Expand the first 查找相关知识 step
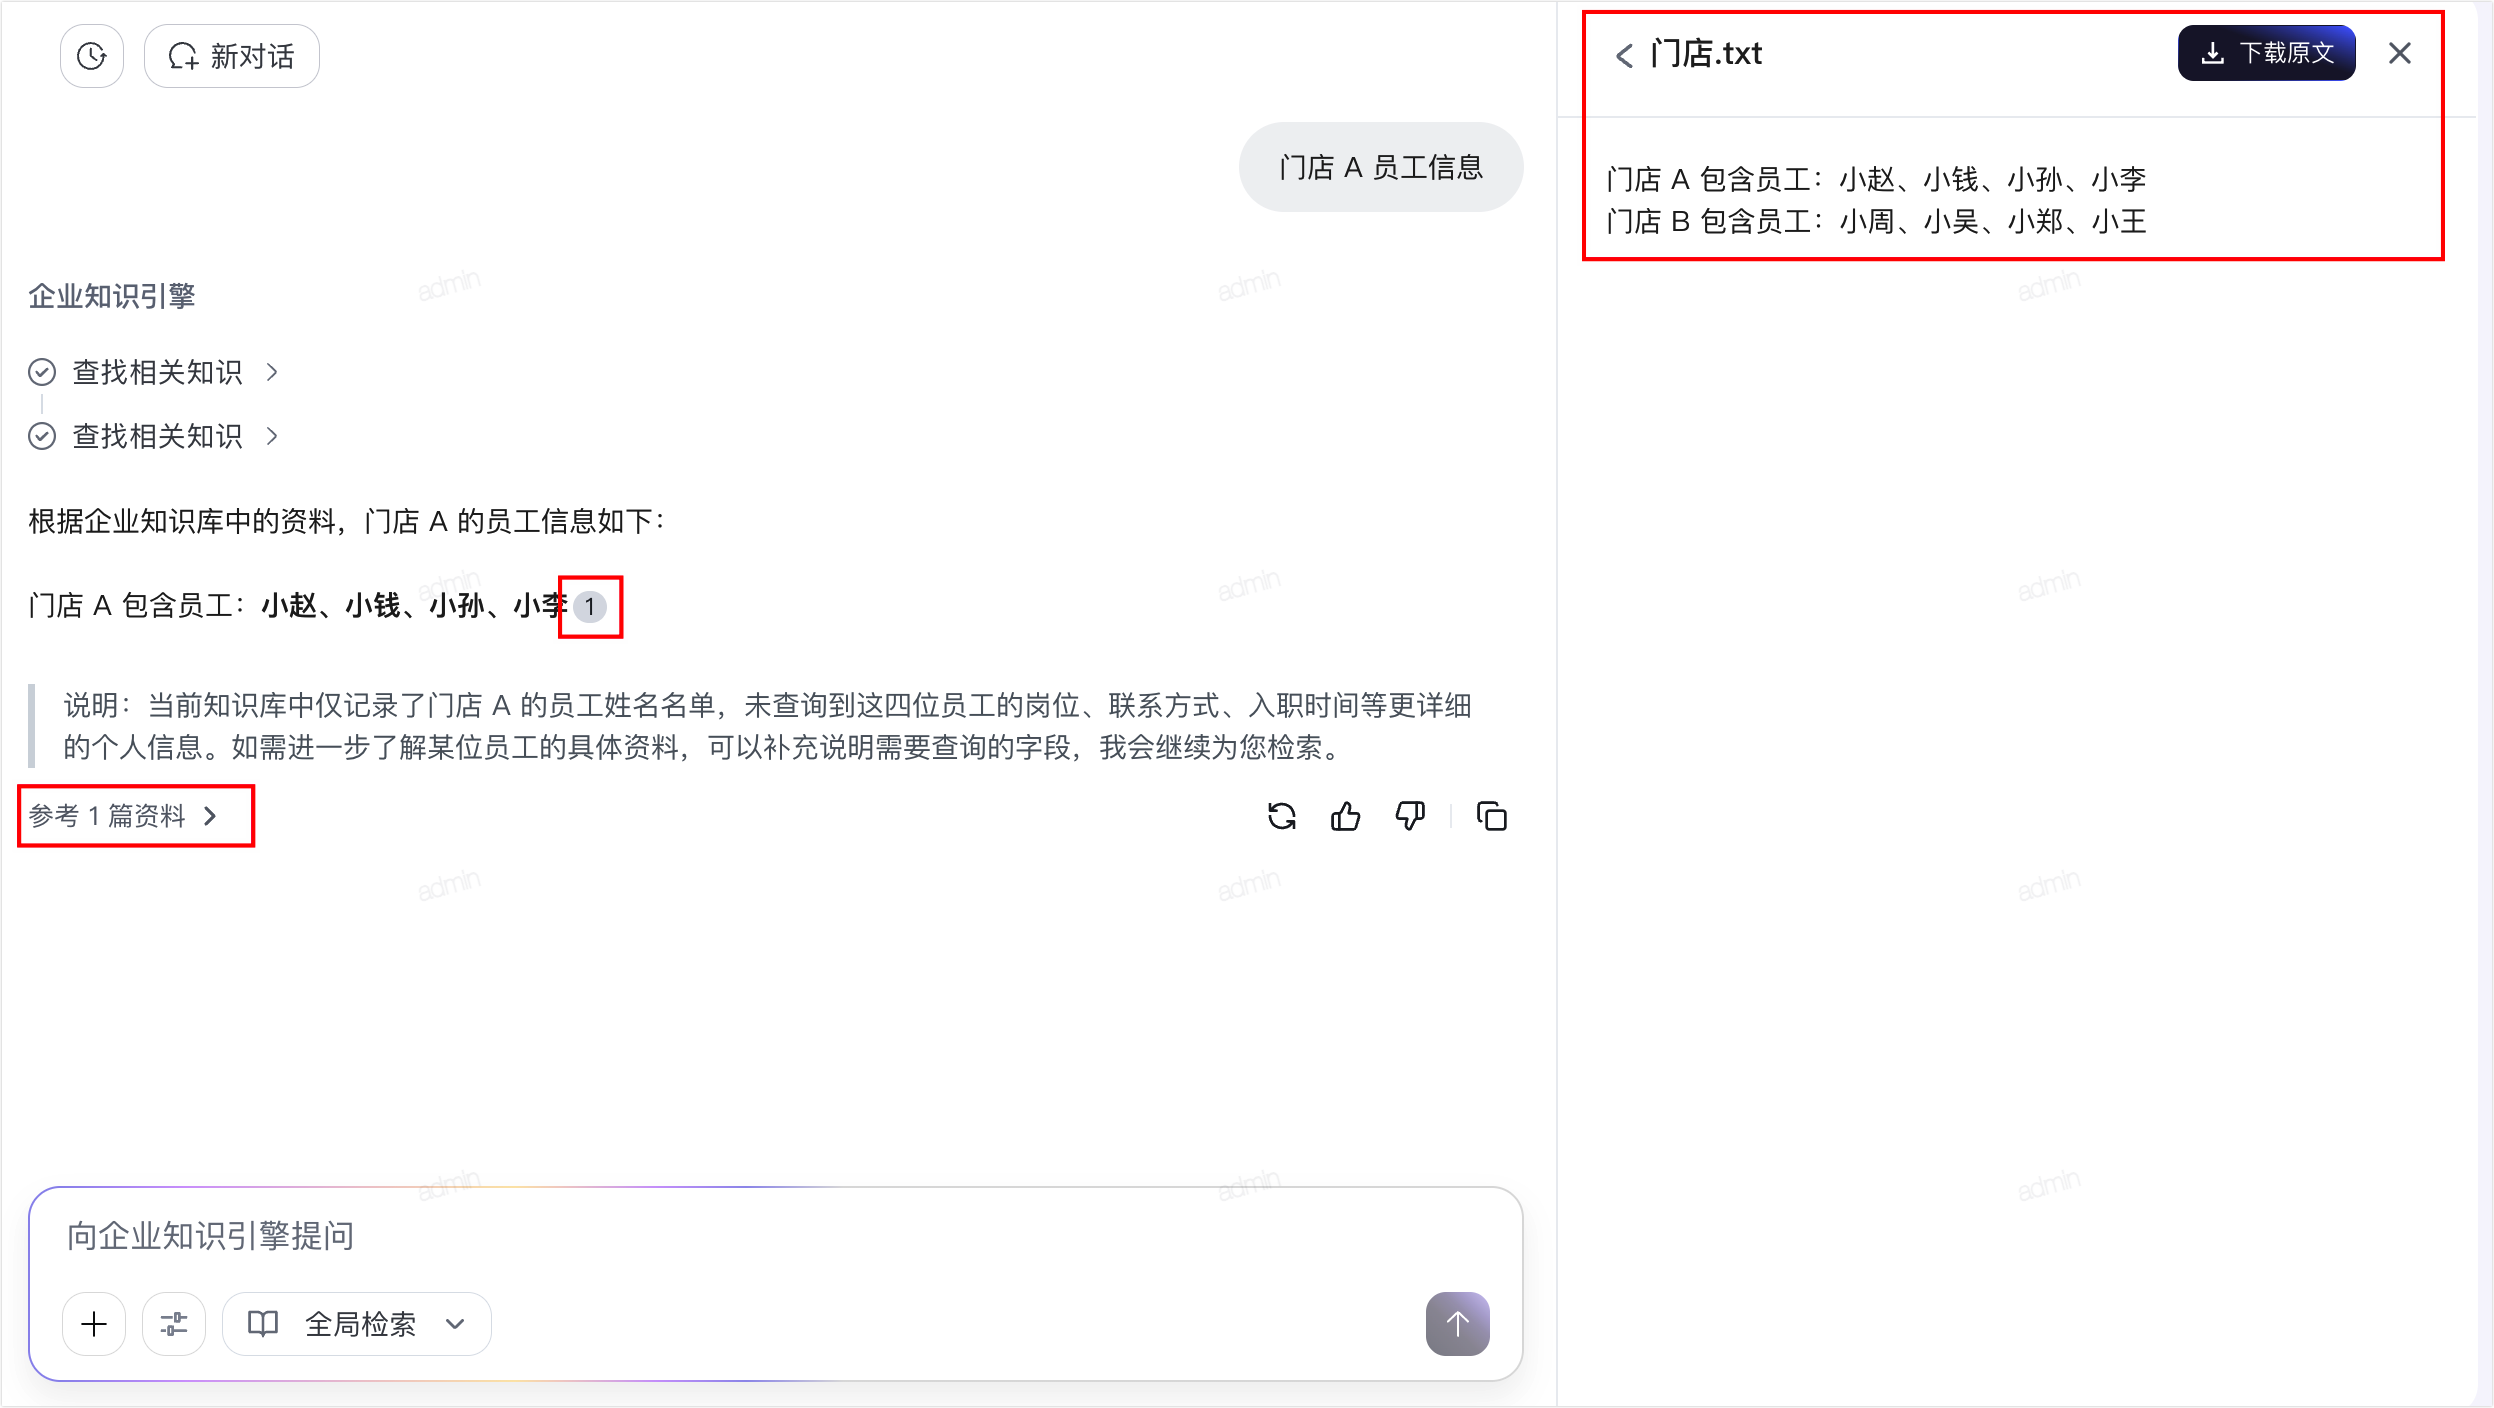The width and height of the screenshot is (2494, 1408). coord(155,372)
